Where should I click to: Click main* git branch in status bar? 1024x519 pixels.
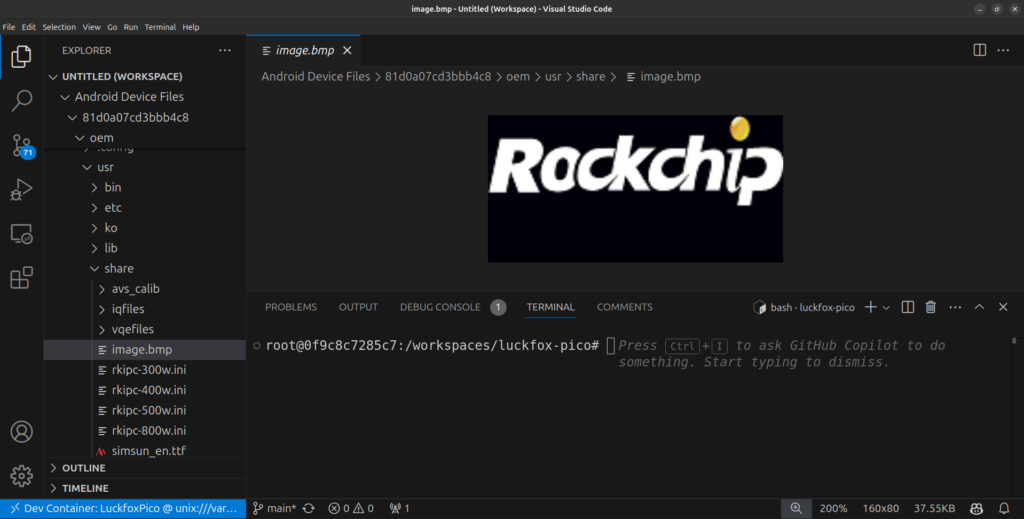pos(274,508)
